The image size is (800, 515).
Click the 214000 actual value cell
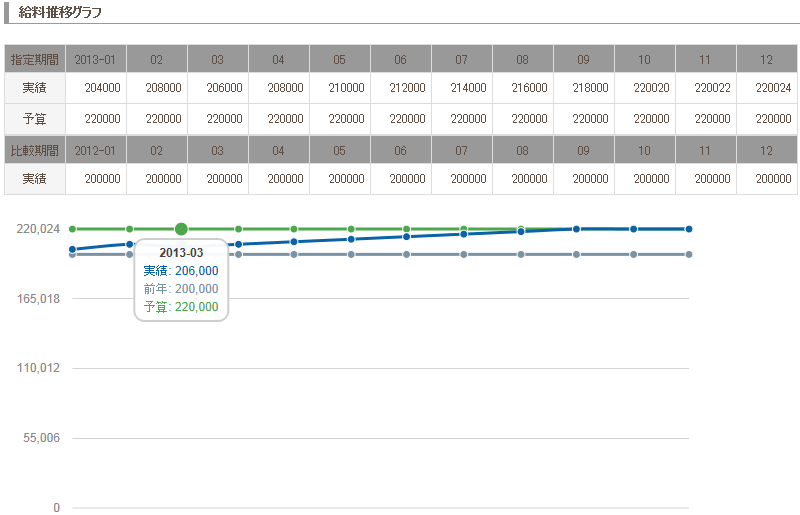(468, 88)
